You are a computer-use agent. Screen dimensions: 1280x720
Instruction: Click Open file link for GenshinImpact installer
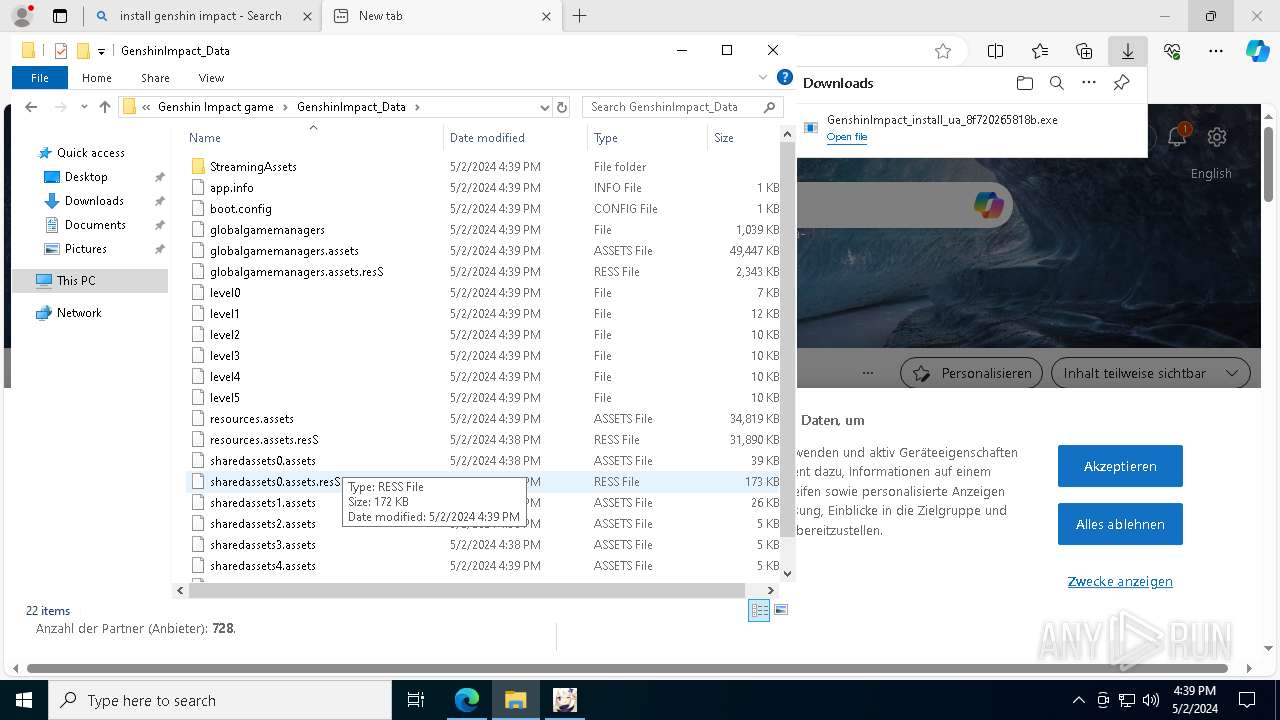[x=847, y=137]
